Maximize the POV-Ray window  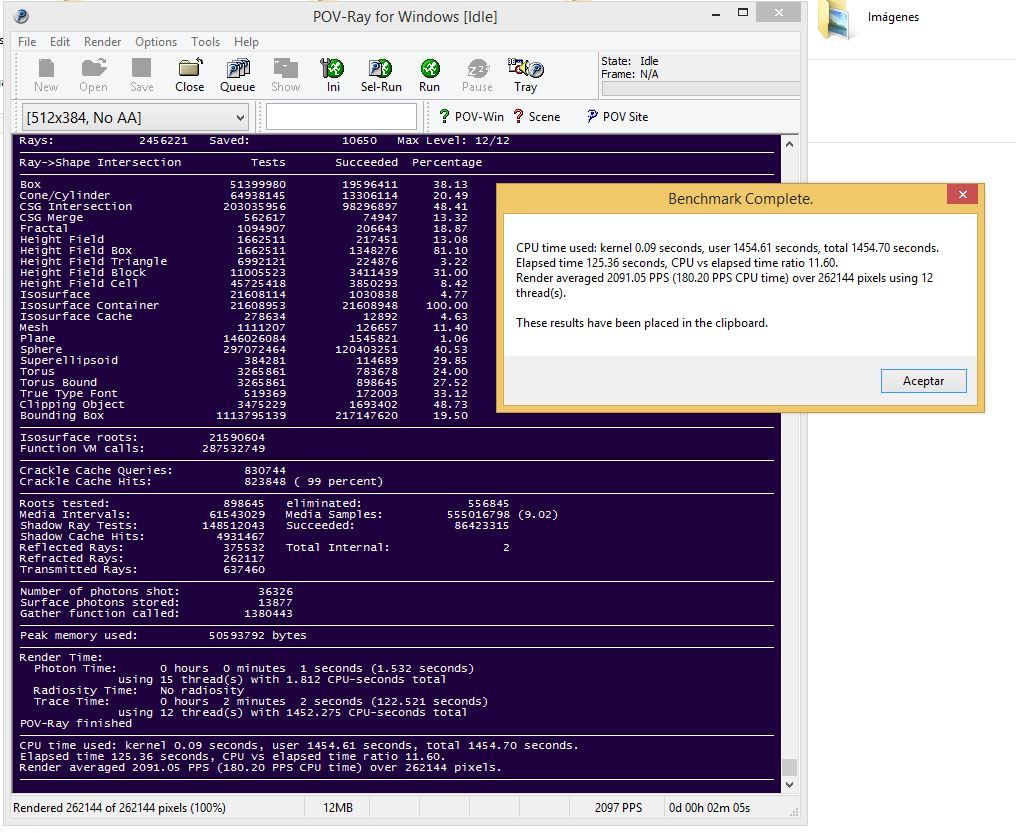click(x=743, y=12)
